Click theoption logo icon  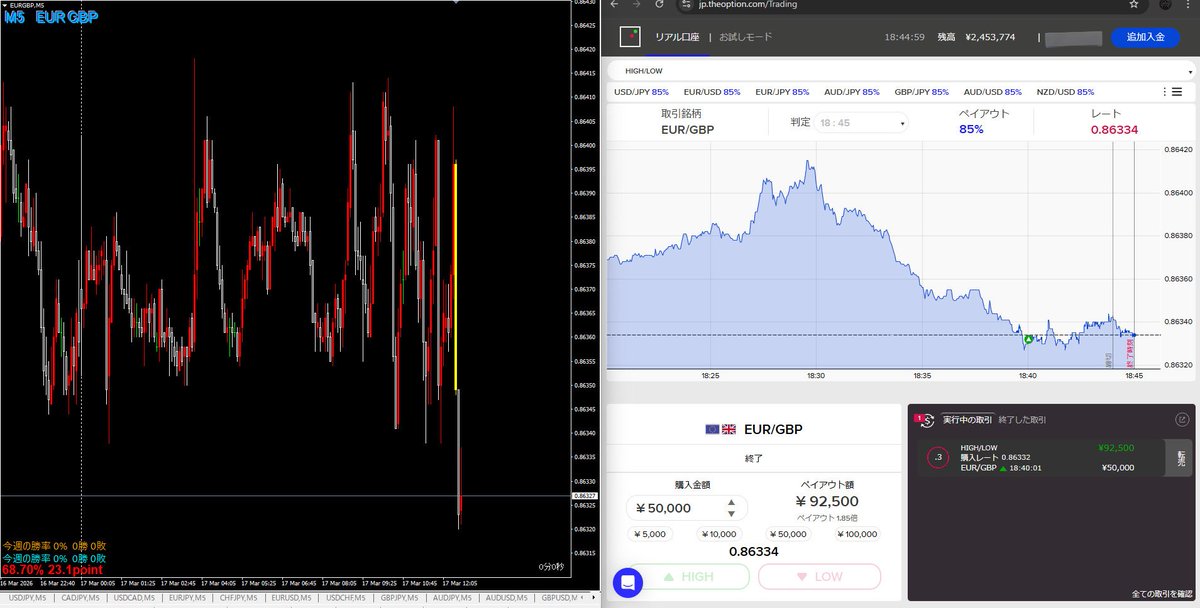coord(629,37)
